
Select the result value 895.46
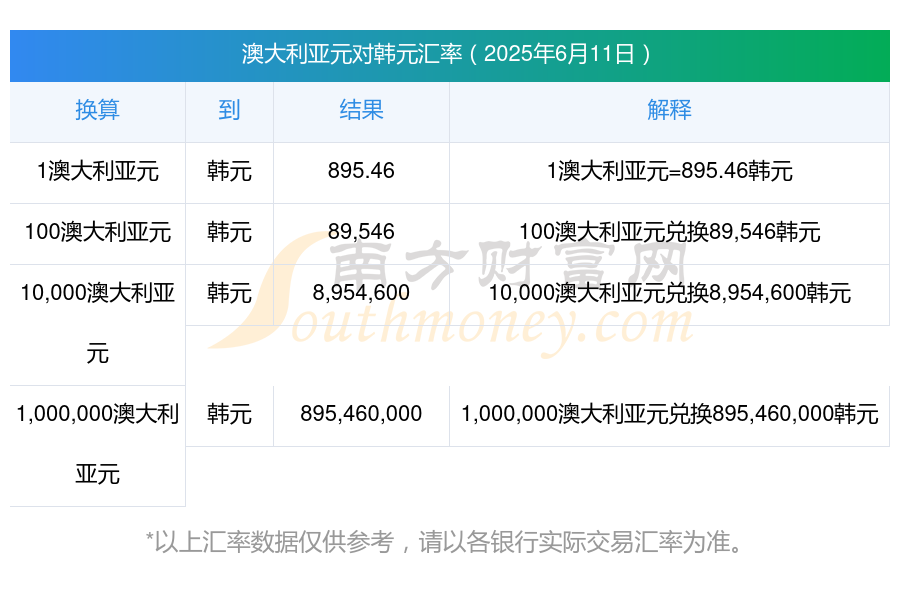click(x=361, y=171)
